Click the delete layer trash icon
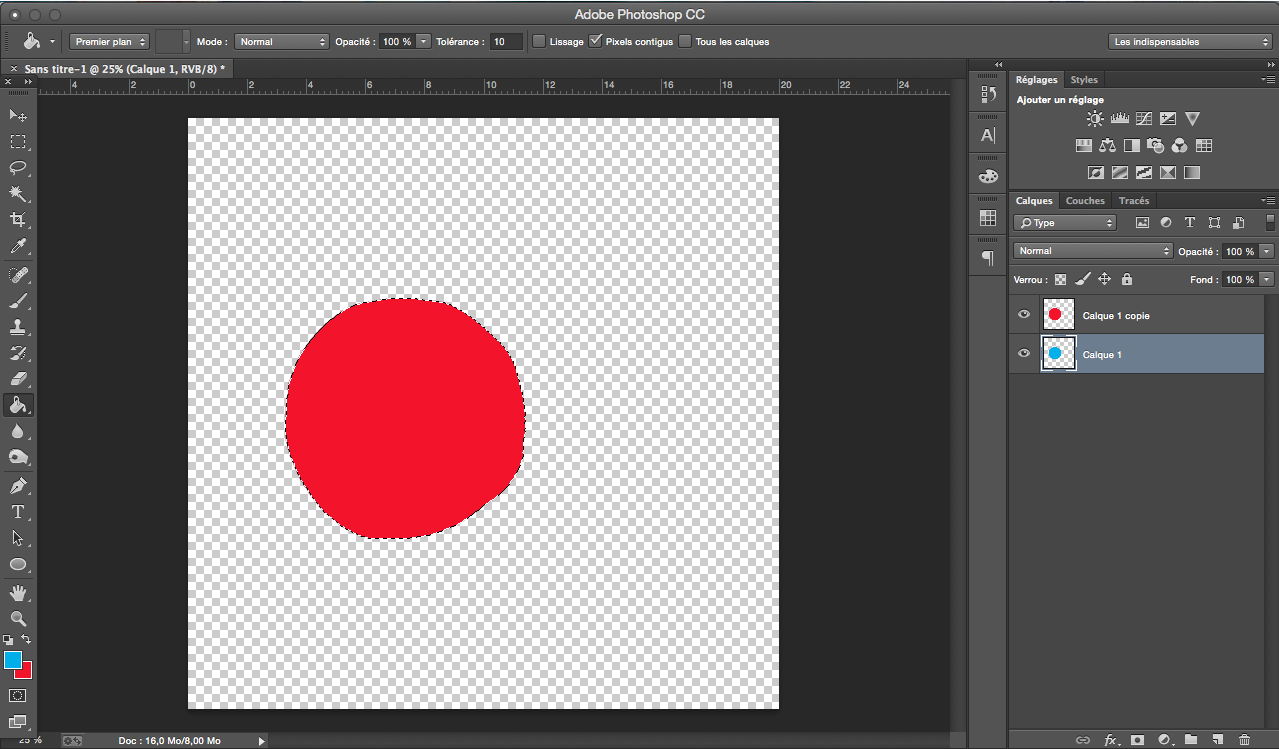Viewport: 1279px width, 749px height. pos(1244,740)
